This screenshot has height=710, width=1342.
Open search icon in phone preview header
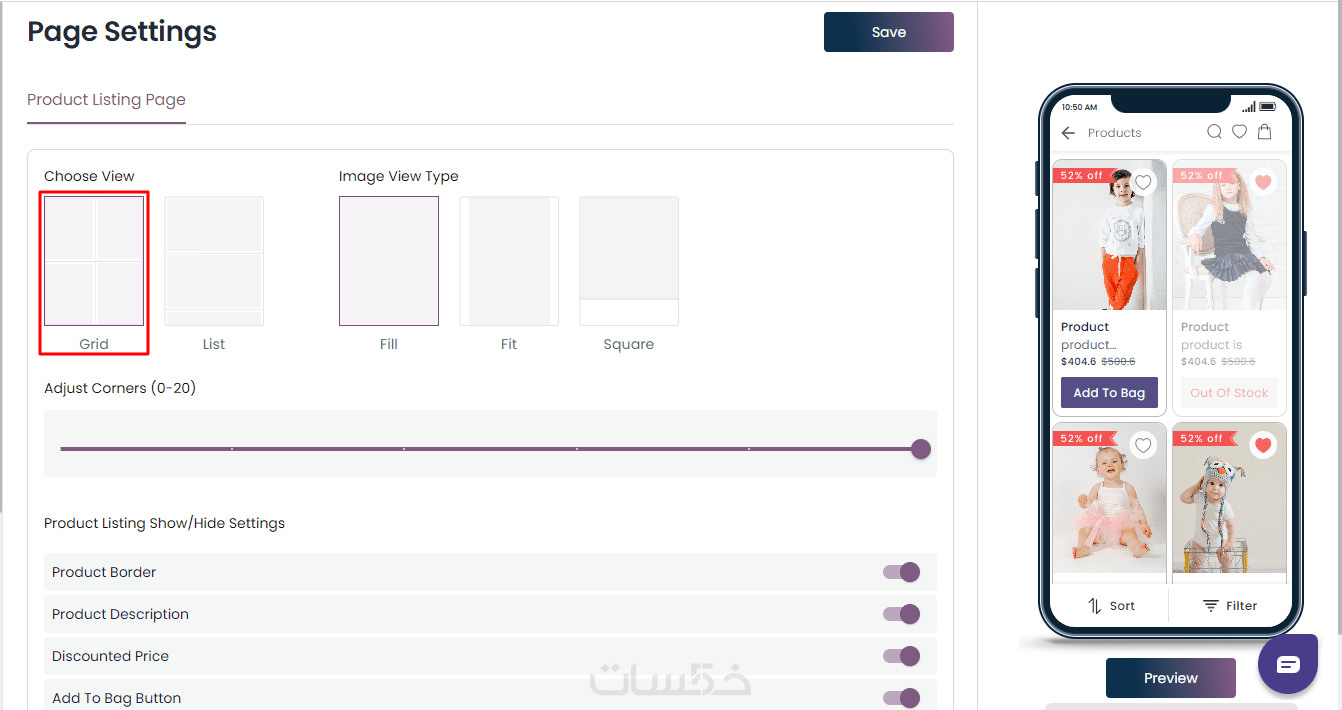1214,132
